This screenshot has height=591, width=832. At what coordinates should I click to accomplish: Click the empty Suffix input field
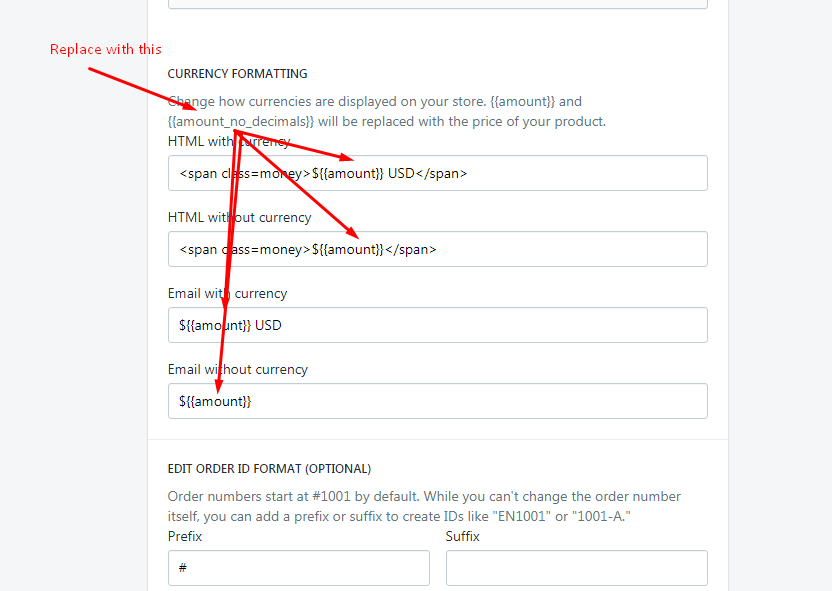576,567
